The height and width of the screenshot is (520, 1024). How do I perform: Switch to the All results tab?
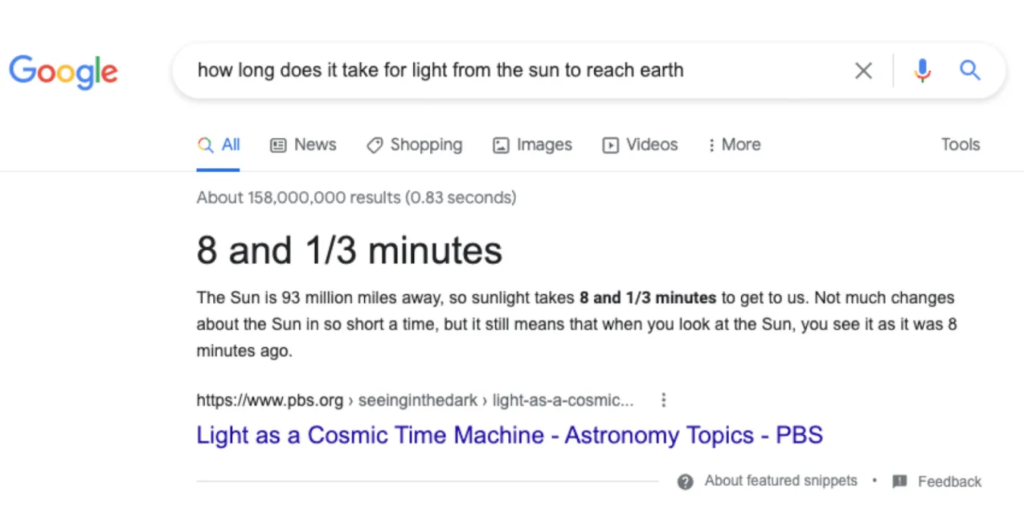point(220,145)
